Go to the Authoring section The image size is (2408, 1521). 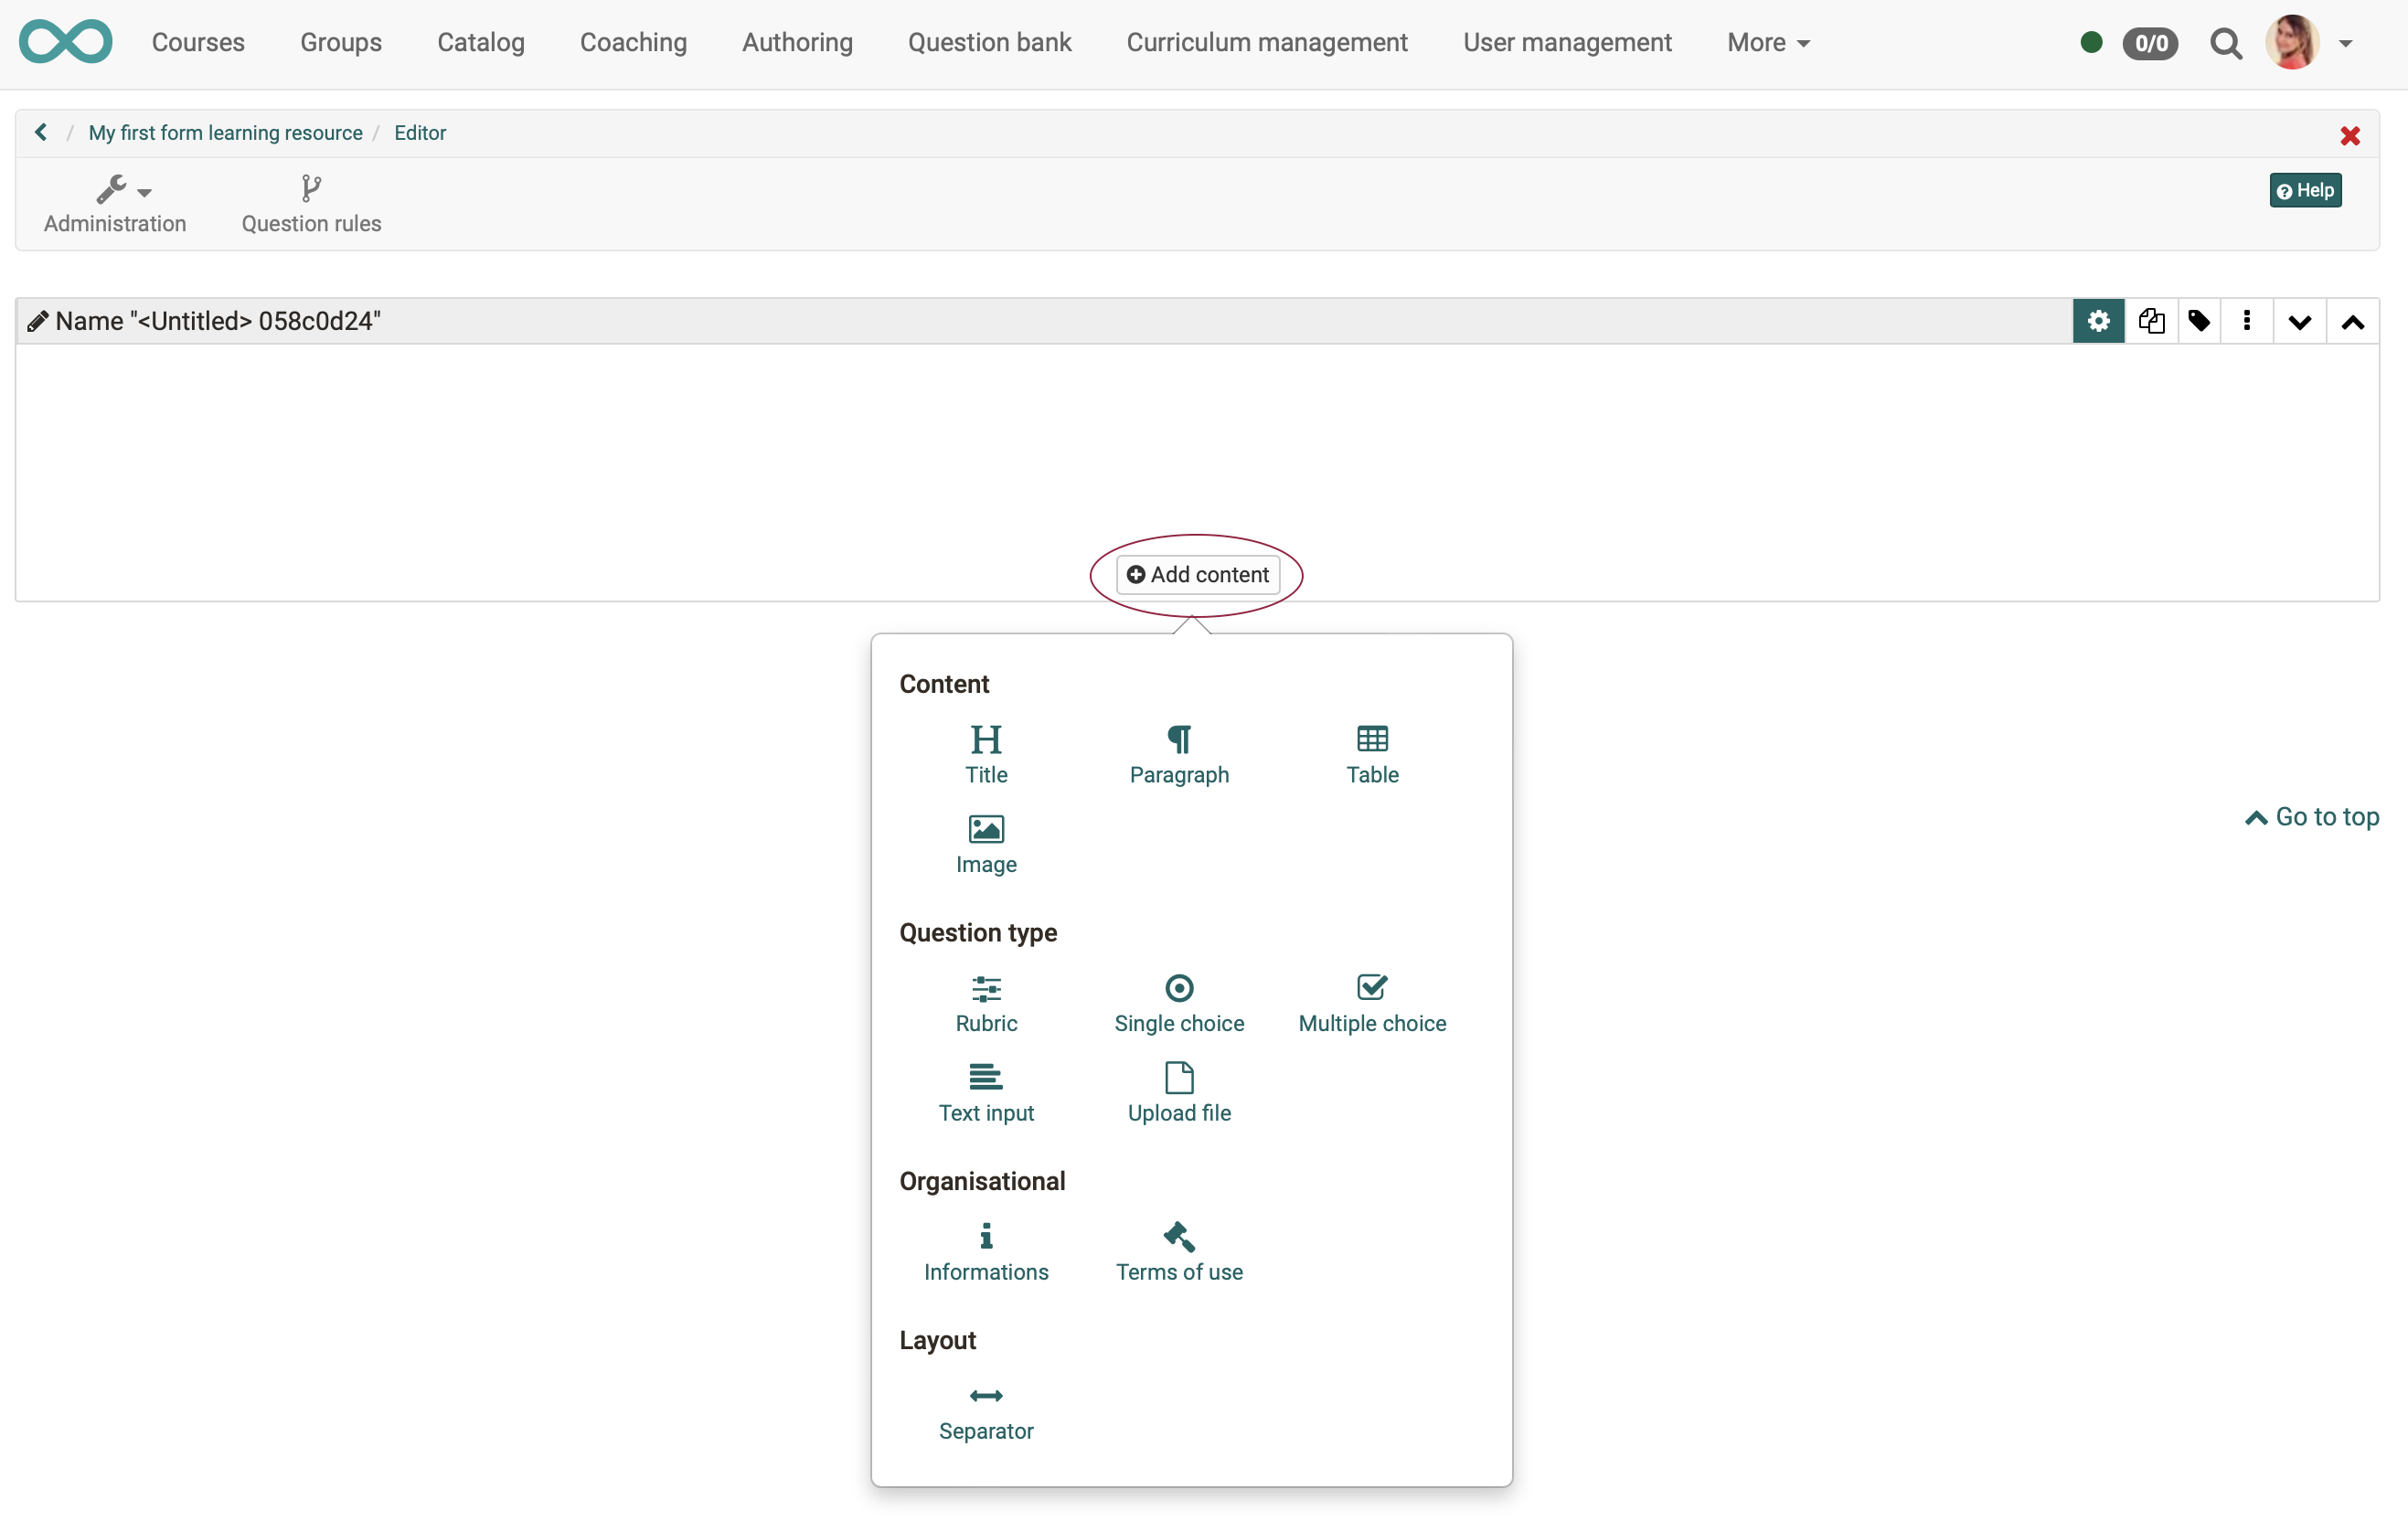coord(797,43)
